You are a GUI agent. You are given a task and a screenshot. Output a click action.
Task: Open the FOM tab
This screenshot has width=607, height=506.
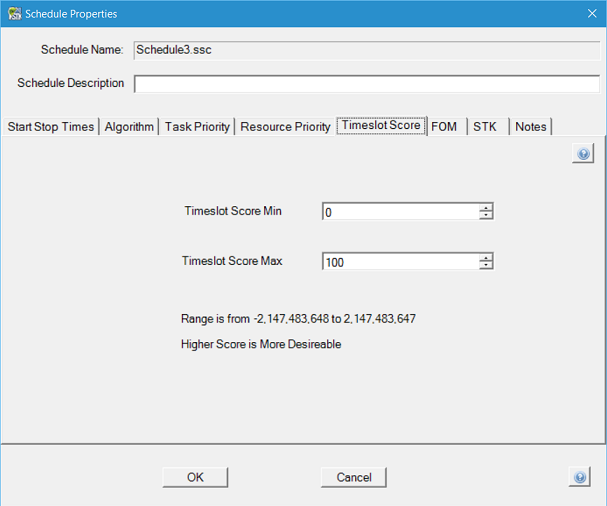444,127
